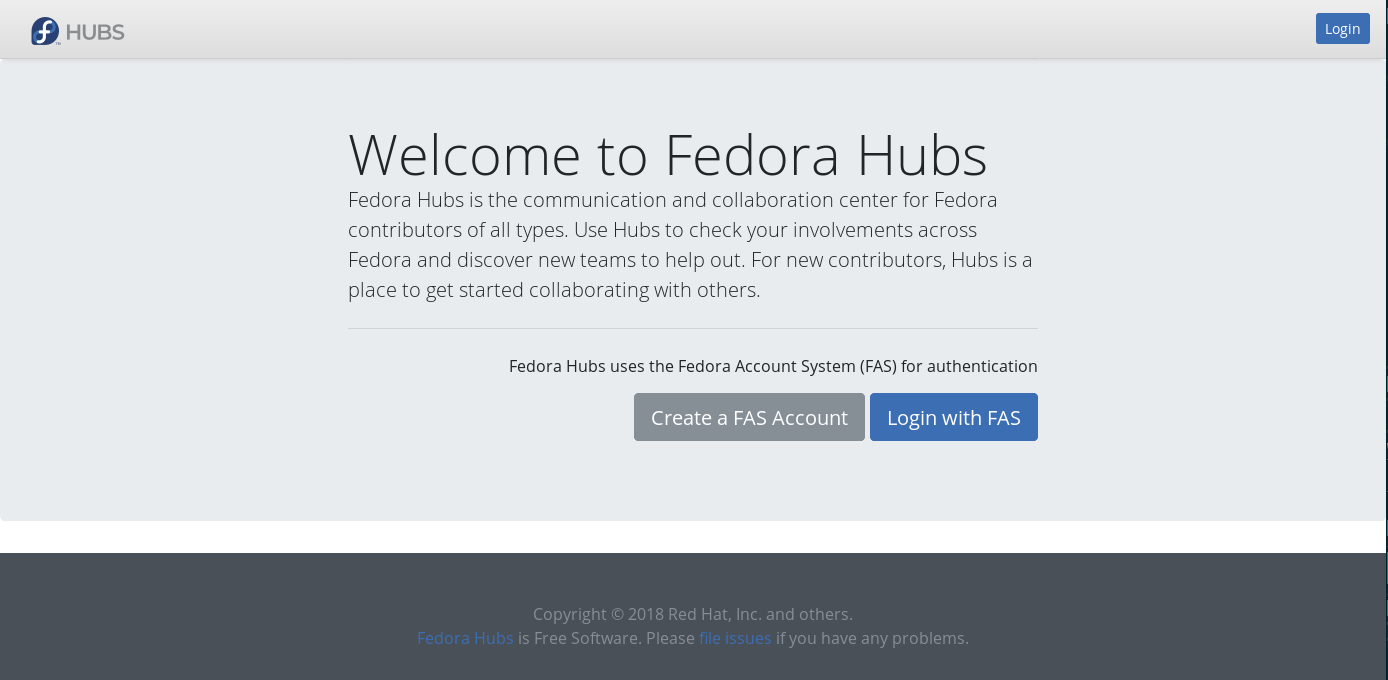Click the HUBS wordmark beside the logo

tap(95, 32)
